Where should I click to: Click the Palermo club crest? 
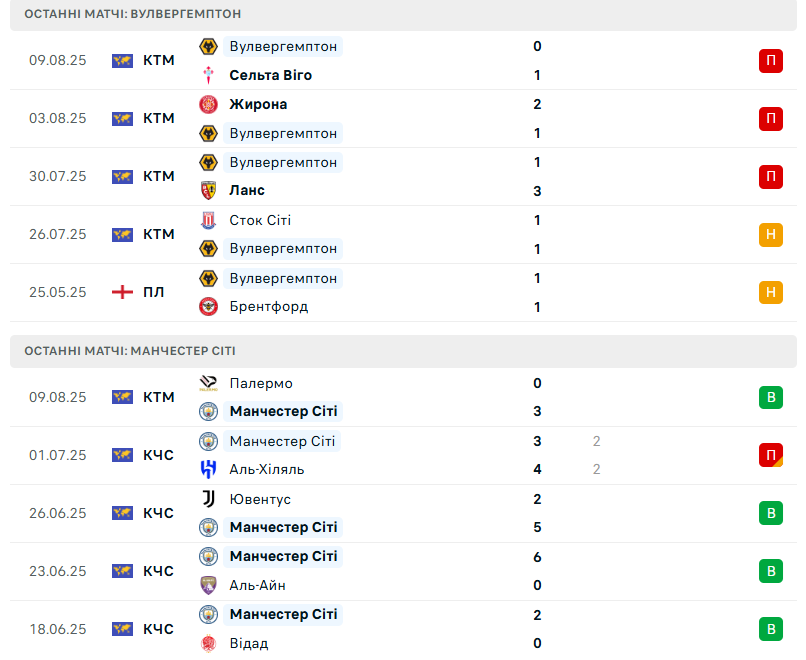208,383
